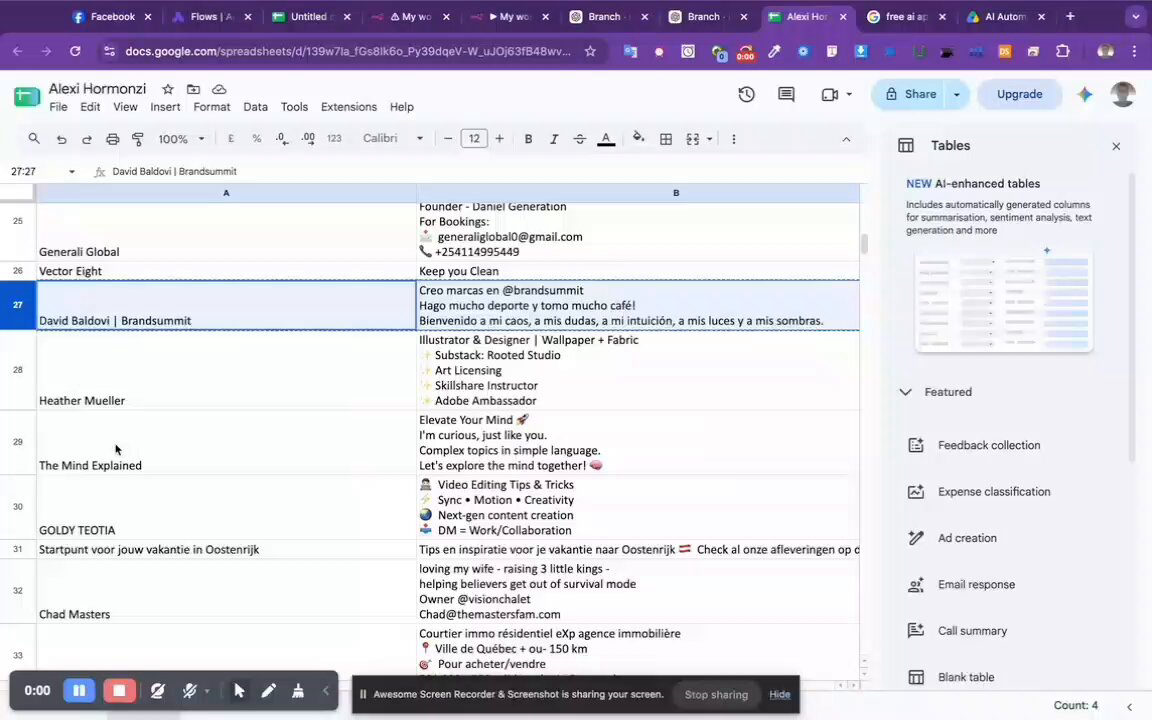
Task: Select the Blank table option
Action: pyautogui.click(x=965, y=677)
